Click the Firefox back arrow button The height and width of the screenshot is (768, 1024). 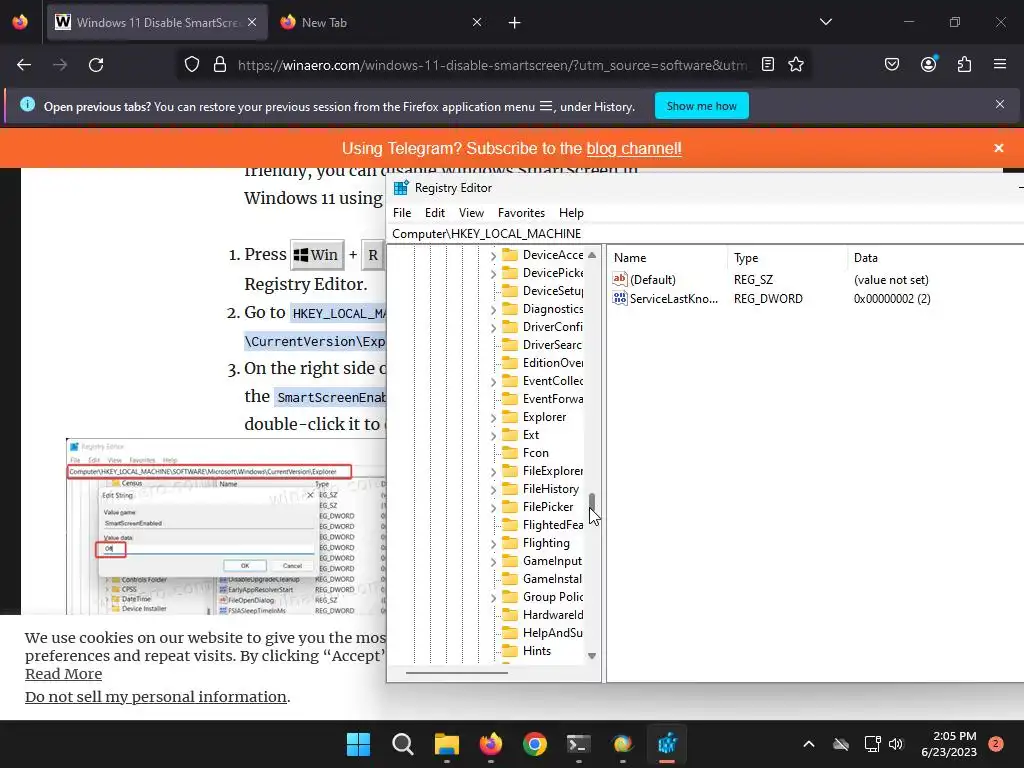(24, 65)
